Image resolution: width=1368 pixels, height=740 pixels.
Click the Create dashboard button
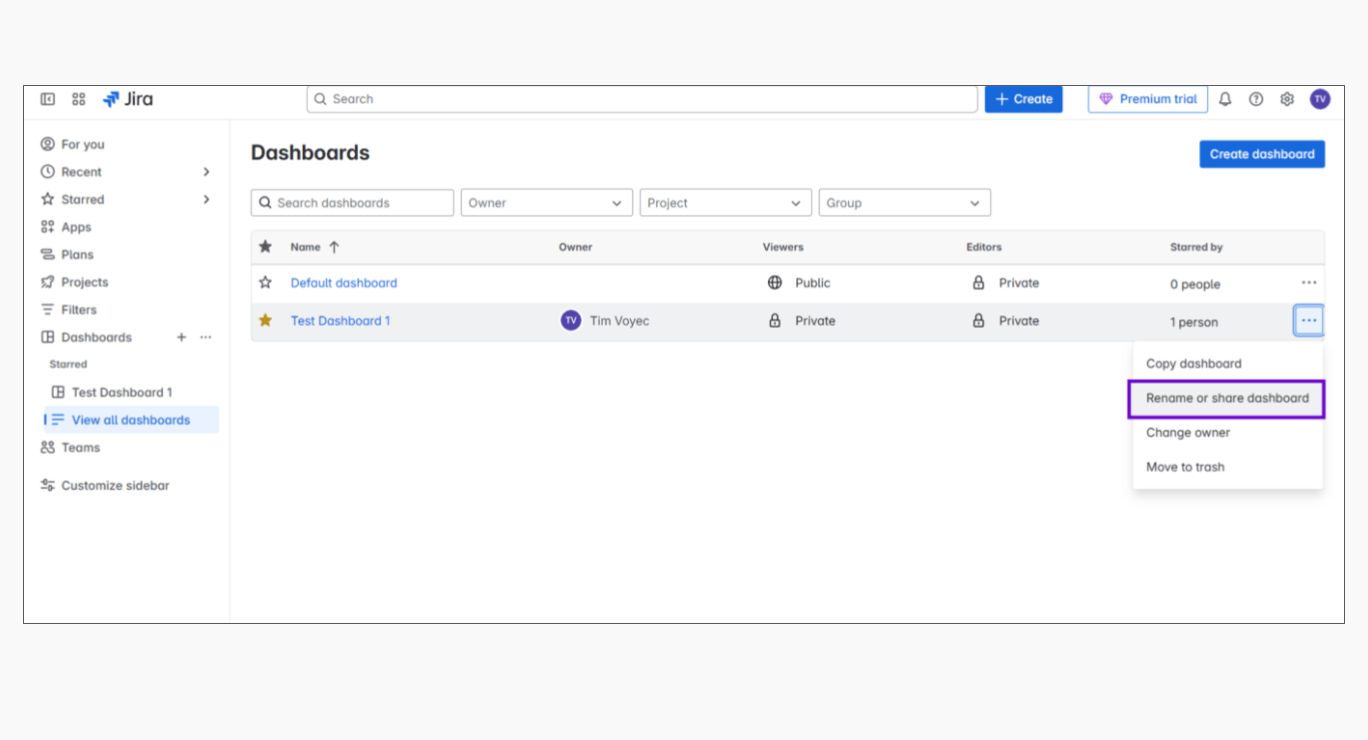tap(1261, 154)
